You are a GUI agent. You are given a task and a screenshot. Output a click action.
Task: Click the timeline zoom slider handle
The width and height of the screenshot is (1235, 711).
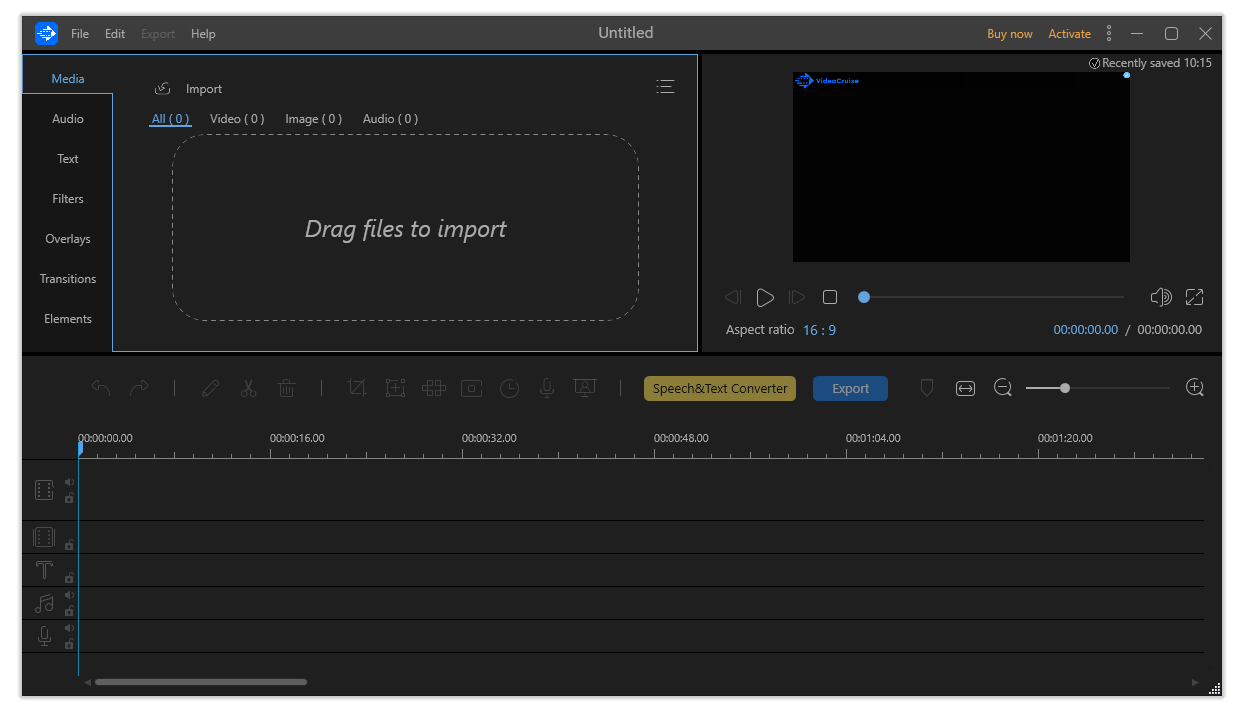1065,388
